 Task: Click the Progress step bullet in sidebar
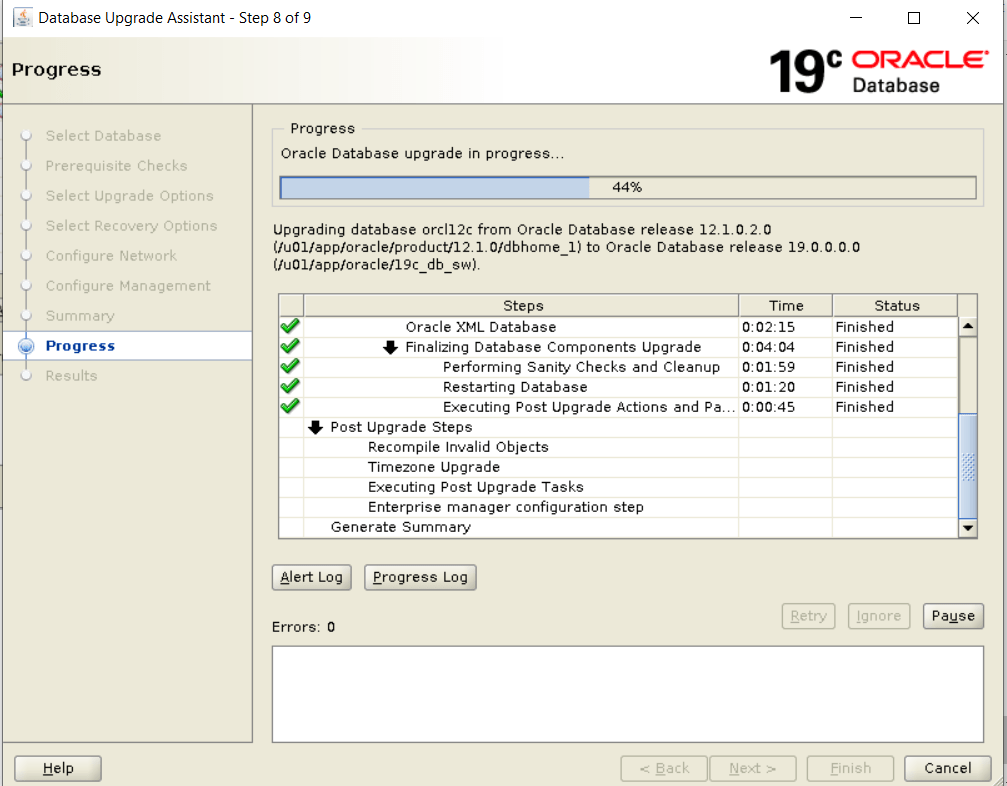[27, 346]
